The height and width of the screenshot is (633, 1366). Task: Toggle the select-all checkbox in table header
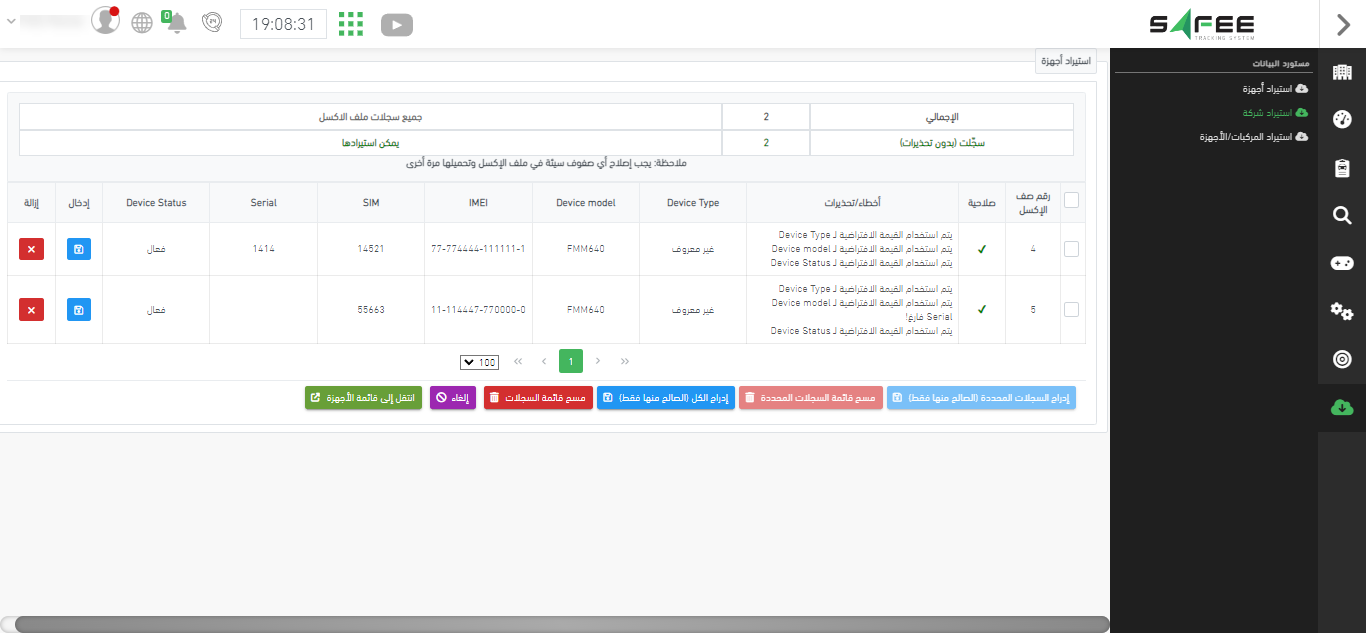pos(1071,200)
